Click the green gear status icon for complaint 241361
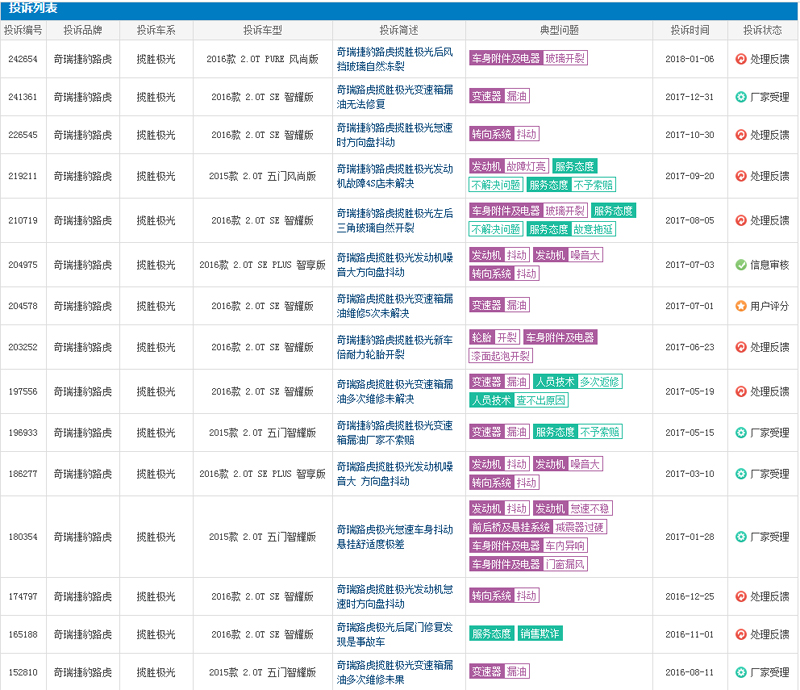 click(741, 97)
